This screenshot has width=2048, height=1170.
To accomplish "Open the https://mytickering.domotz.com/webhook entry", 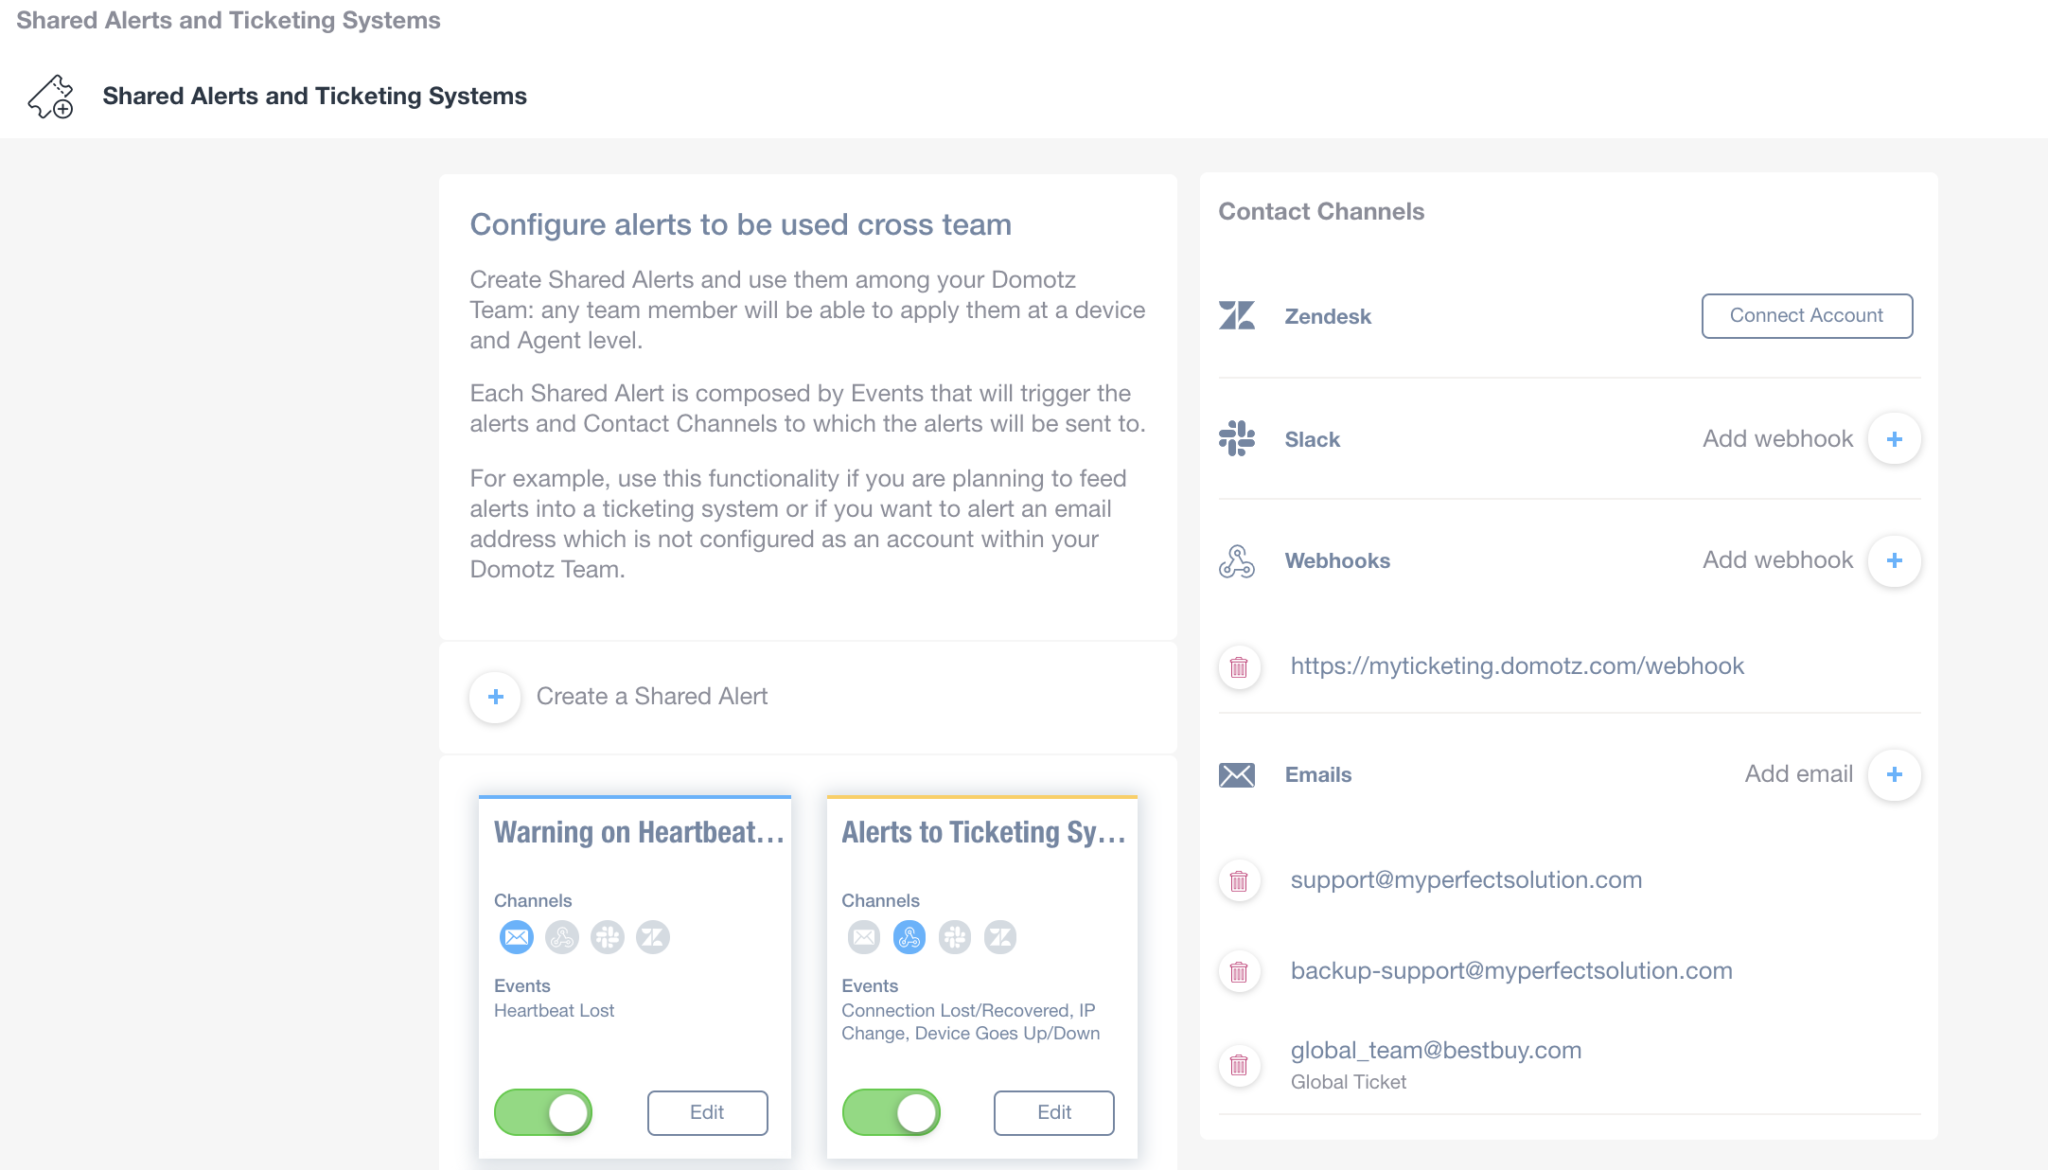I will click(x=1517, y=666).
